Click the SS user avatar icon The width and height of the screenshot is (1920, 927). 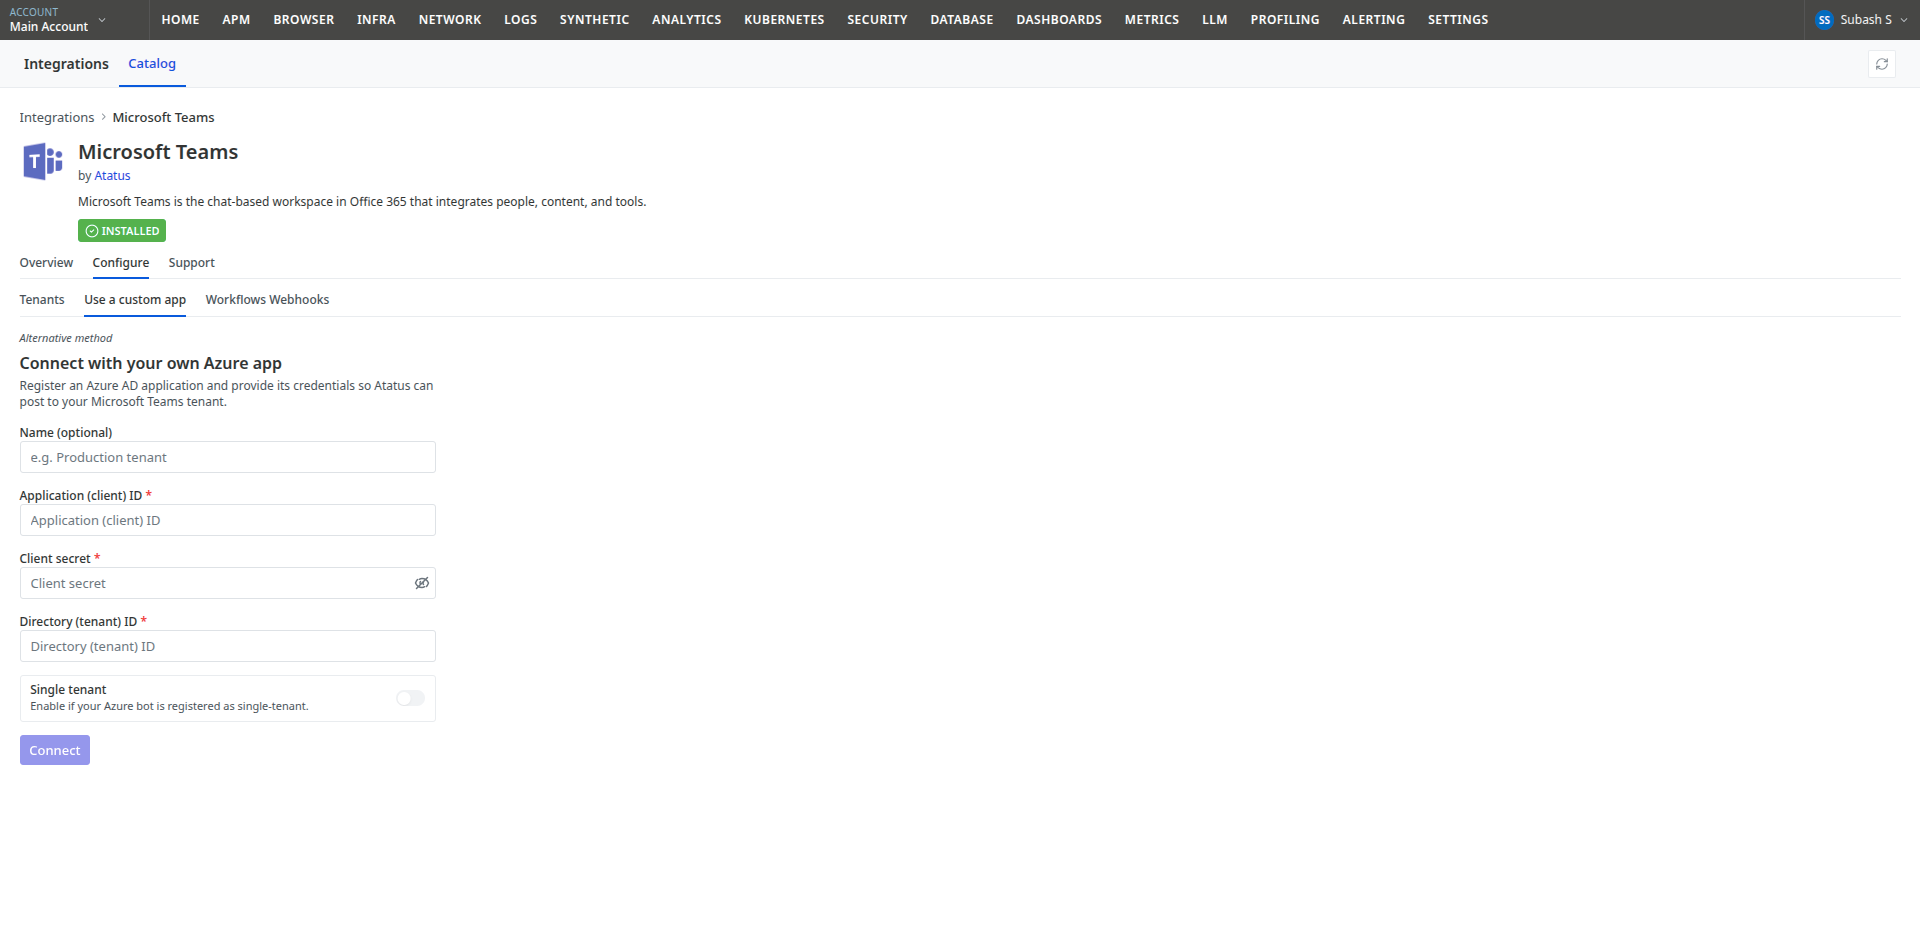tap(1824, 20)
